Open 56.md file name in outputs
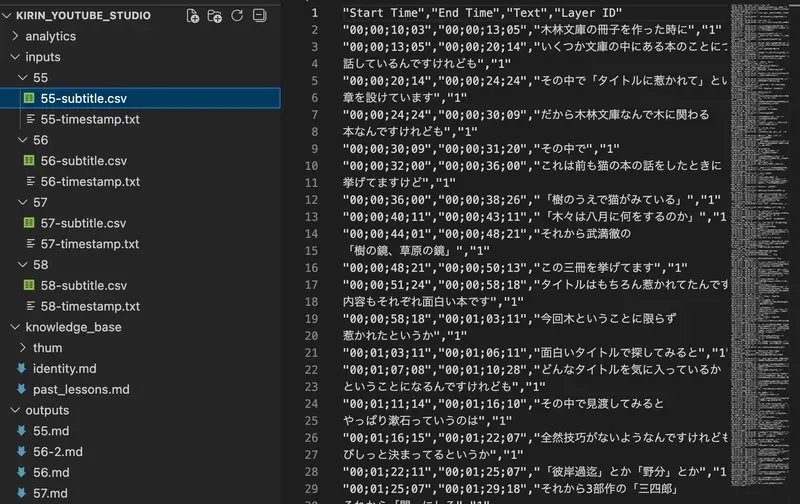 tap(51, 472)
